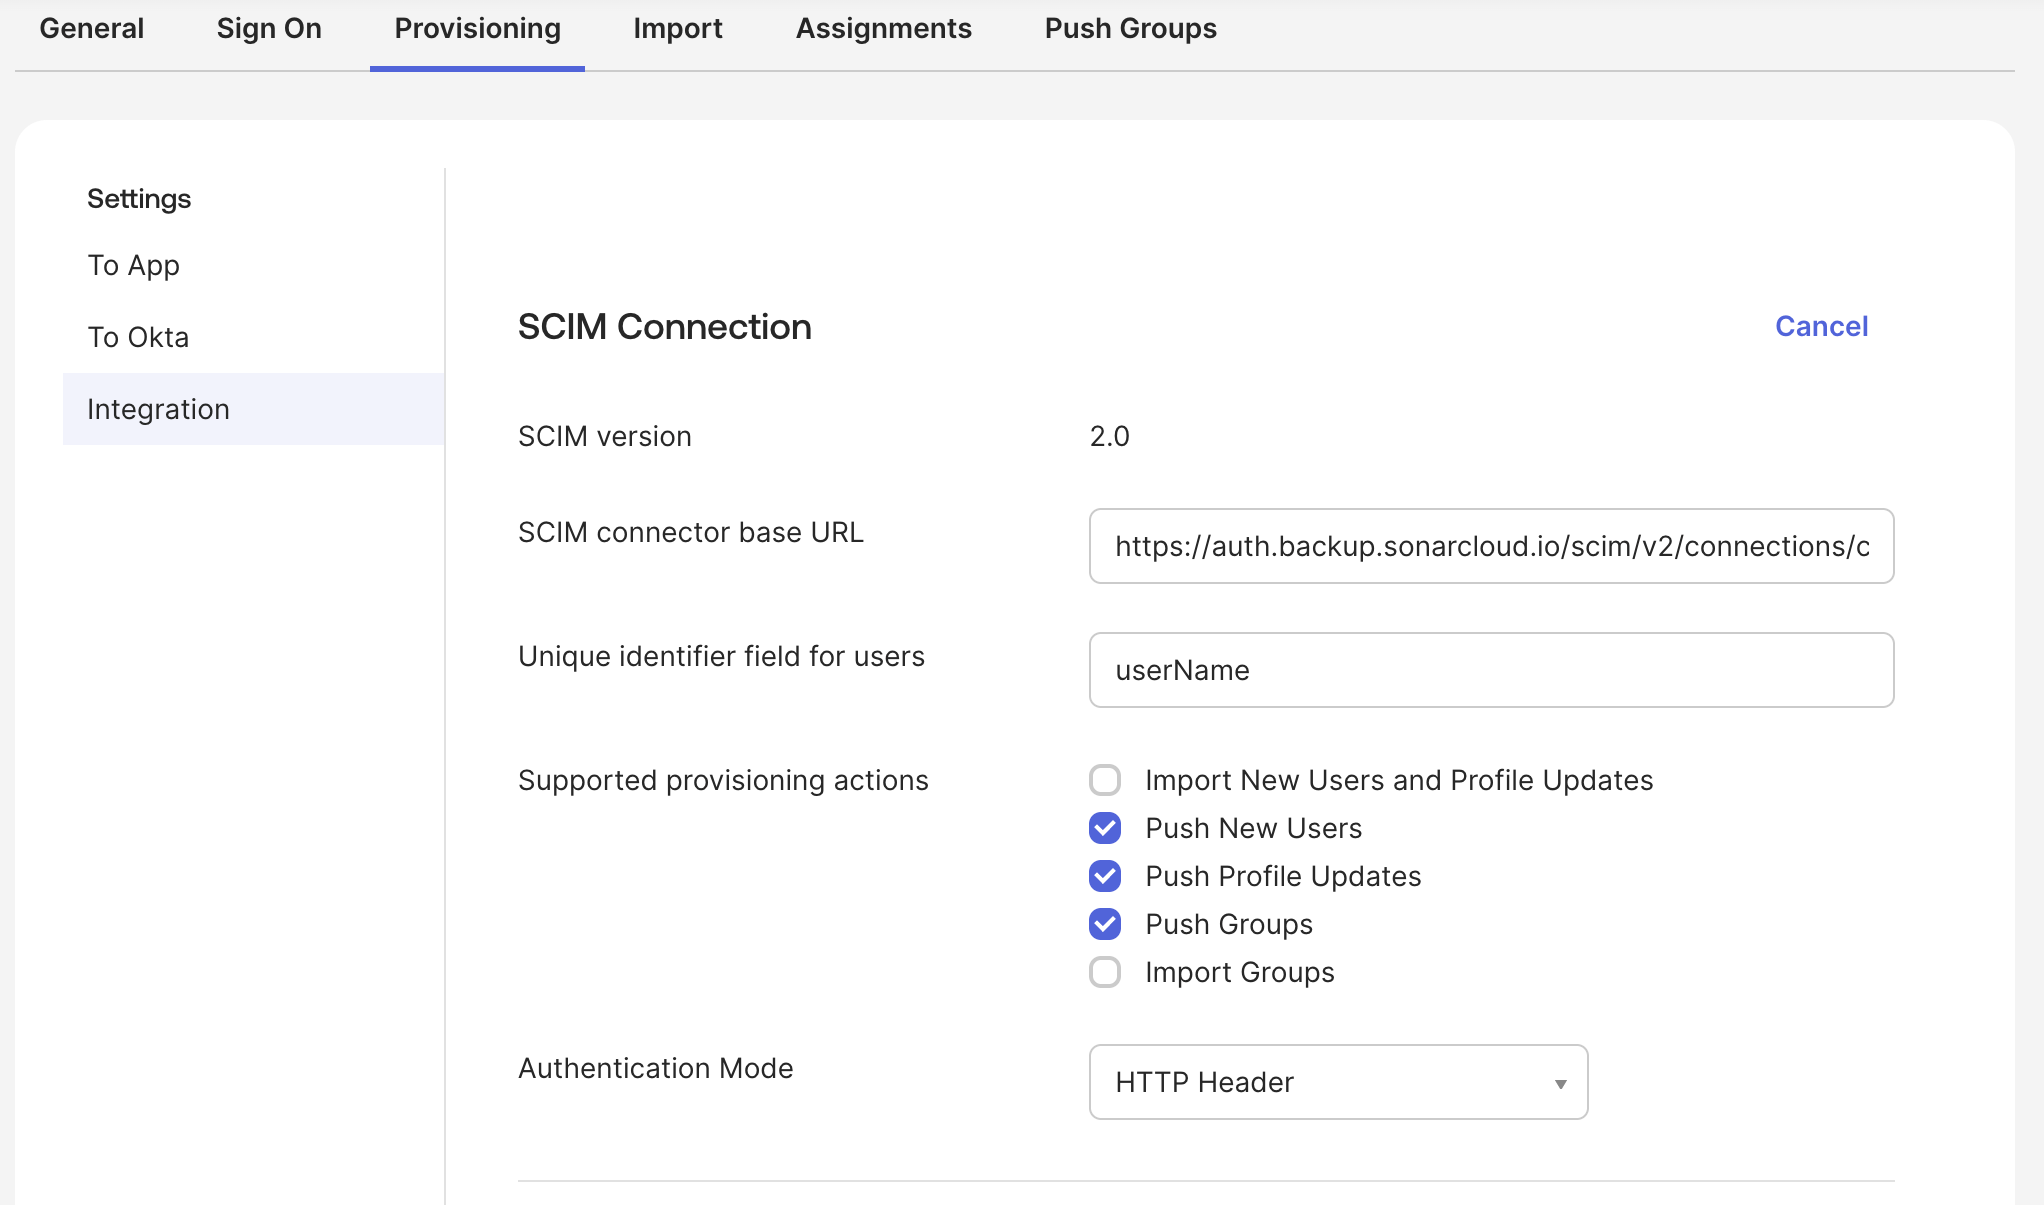
Task: Open the General tab
Action: tap(92, 28)
